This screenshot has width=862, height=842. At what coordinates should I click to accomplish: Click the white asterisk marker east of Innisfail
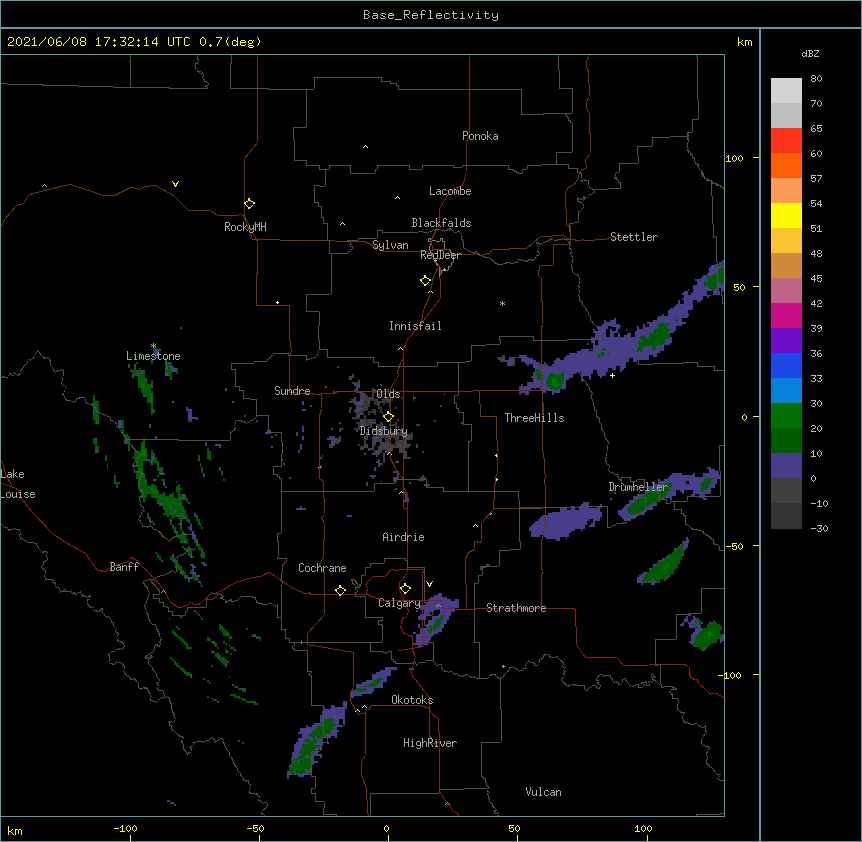[x=502, y=303]
